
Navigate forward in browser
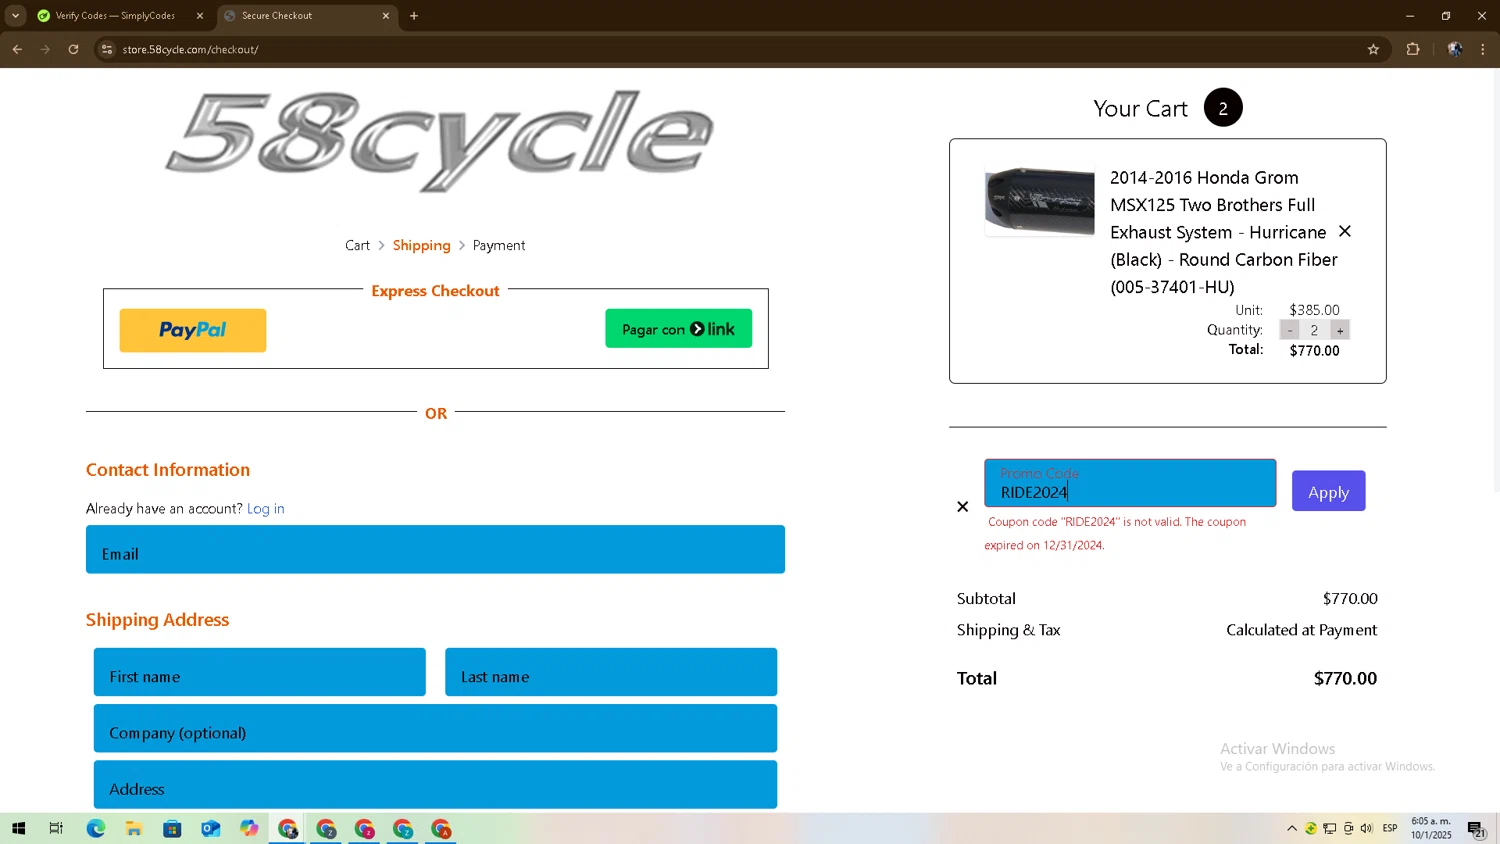45,49
